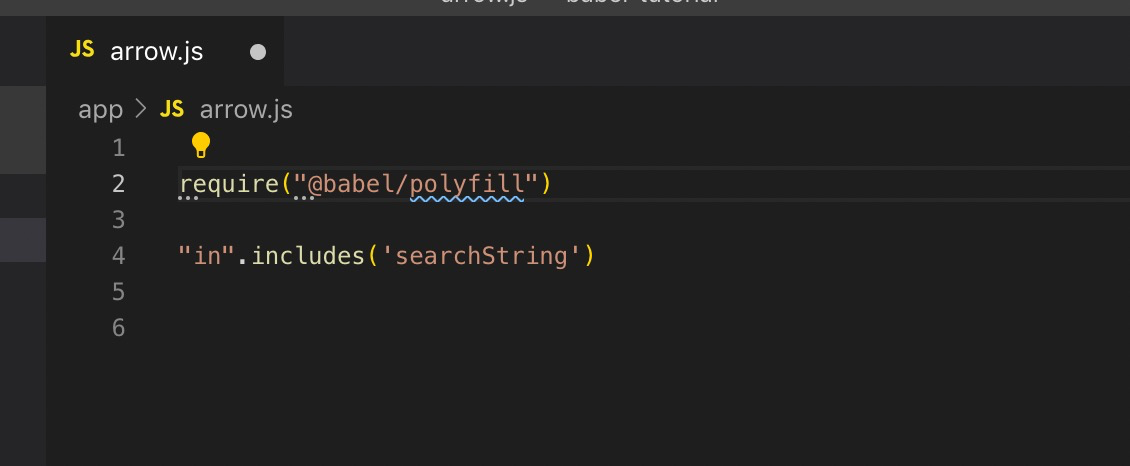Click the lightbulb quick fix icon
This screenshot has width=1130, height=466.
tap(201, 146)
